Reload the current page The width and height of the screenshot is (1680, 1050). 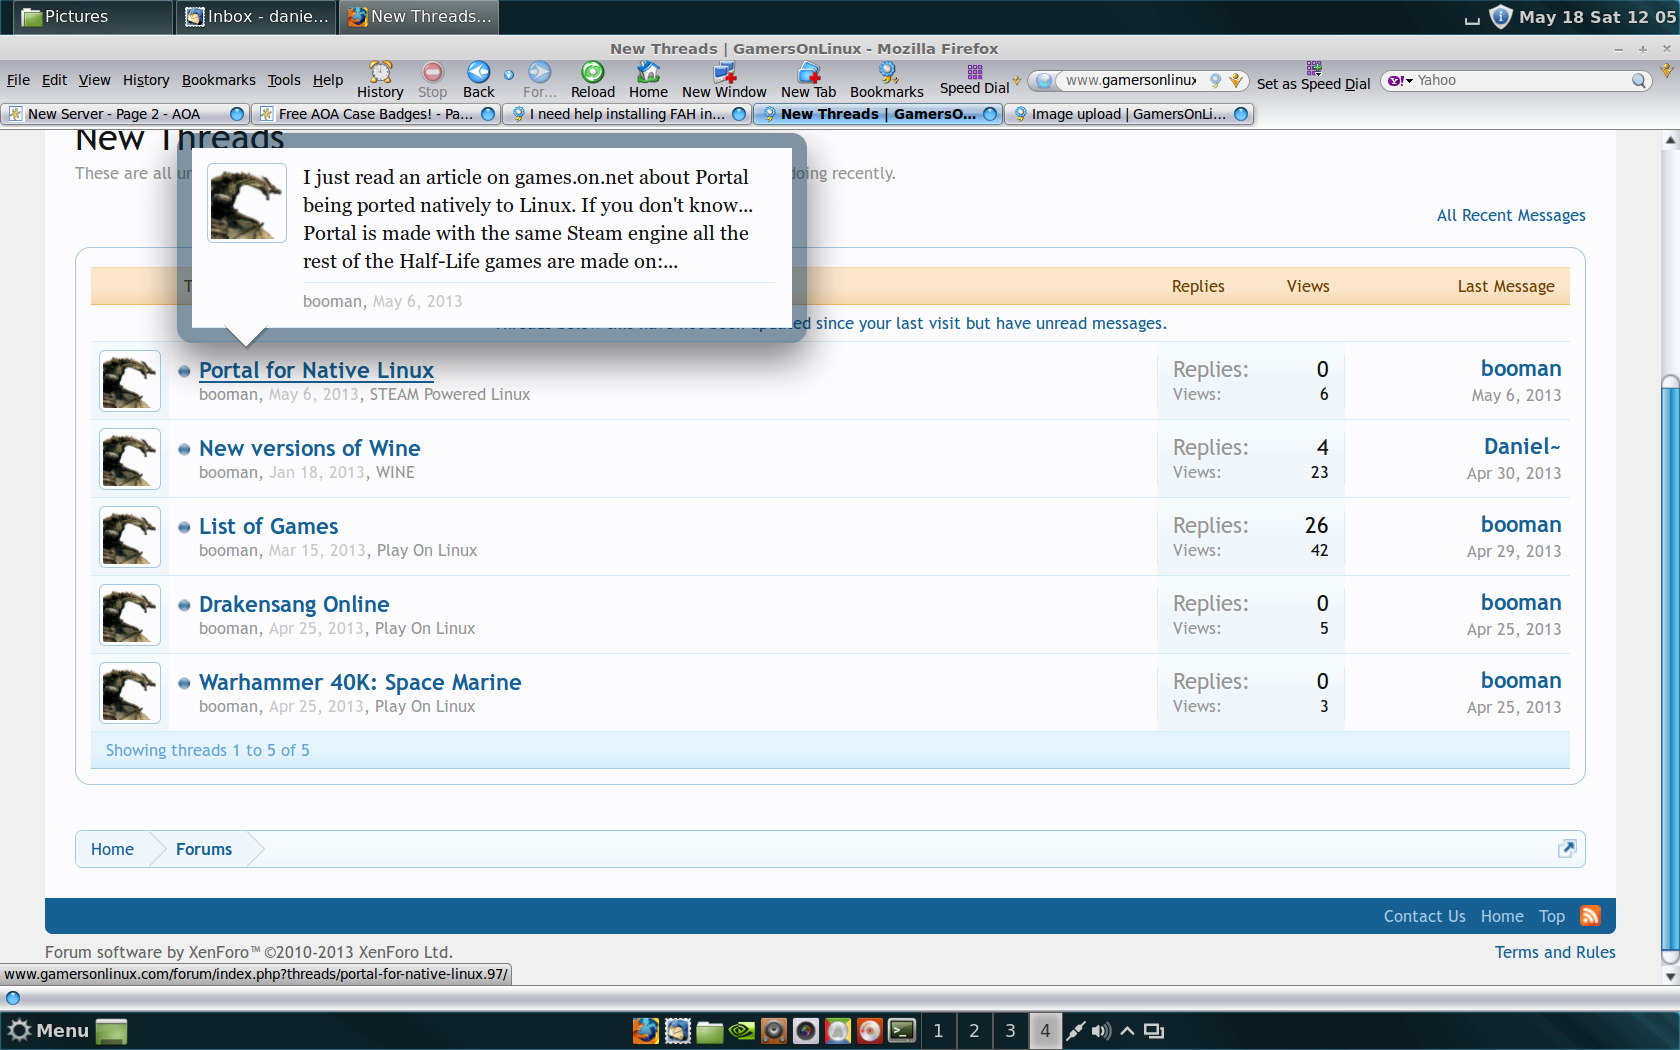pos(593,80)
